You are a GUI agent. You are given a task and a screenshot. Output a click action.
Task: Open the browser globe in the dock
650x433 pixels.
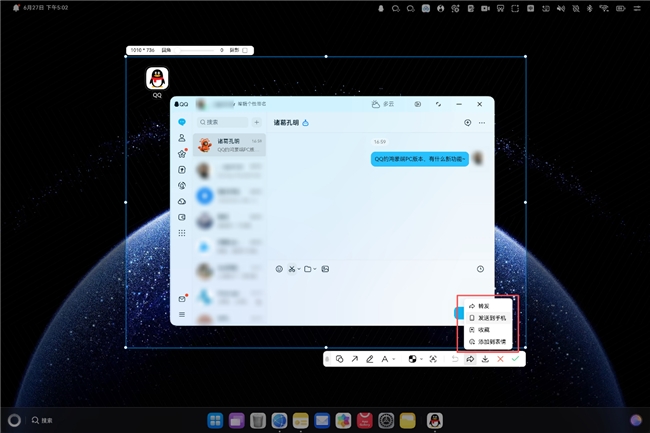(279, 421)
